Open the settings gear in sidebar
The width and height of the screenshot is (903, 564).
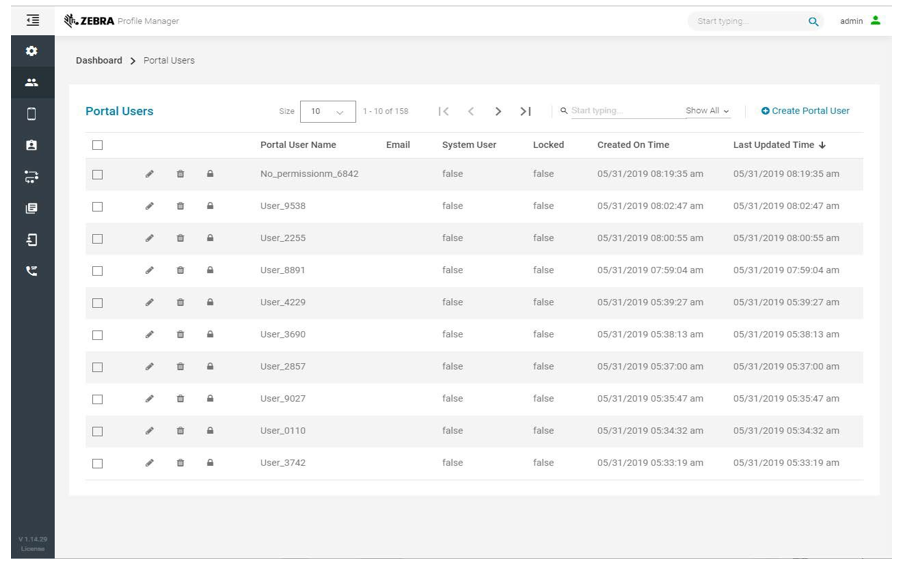32,50
